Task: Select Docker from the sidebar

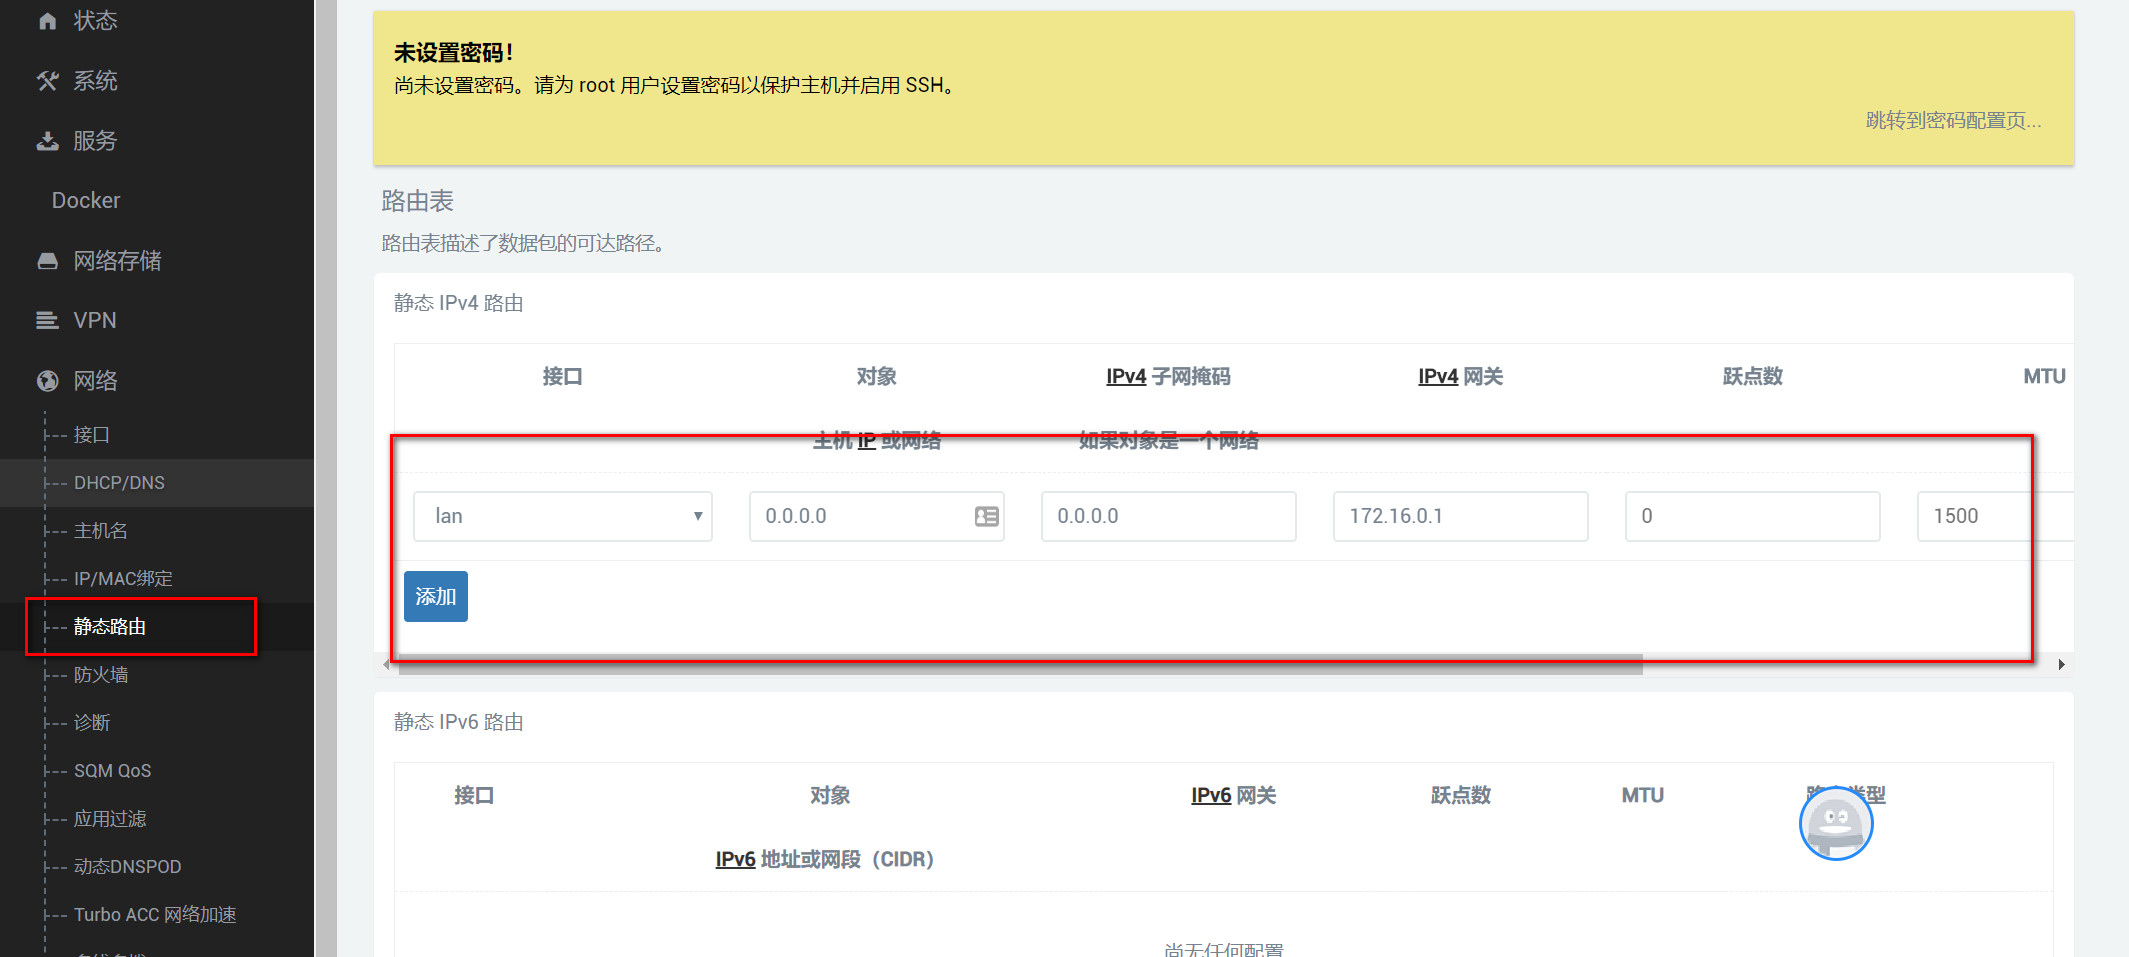Action: pyautogui.click(x=86, y=200)
